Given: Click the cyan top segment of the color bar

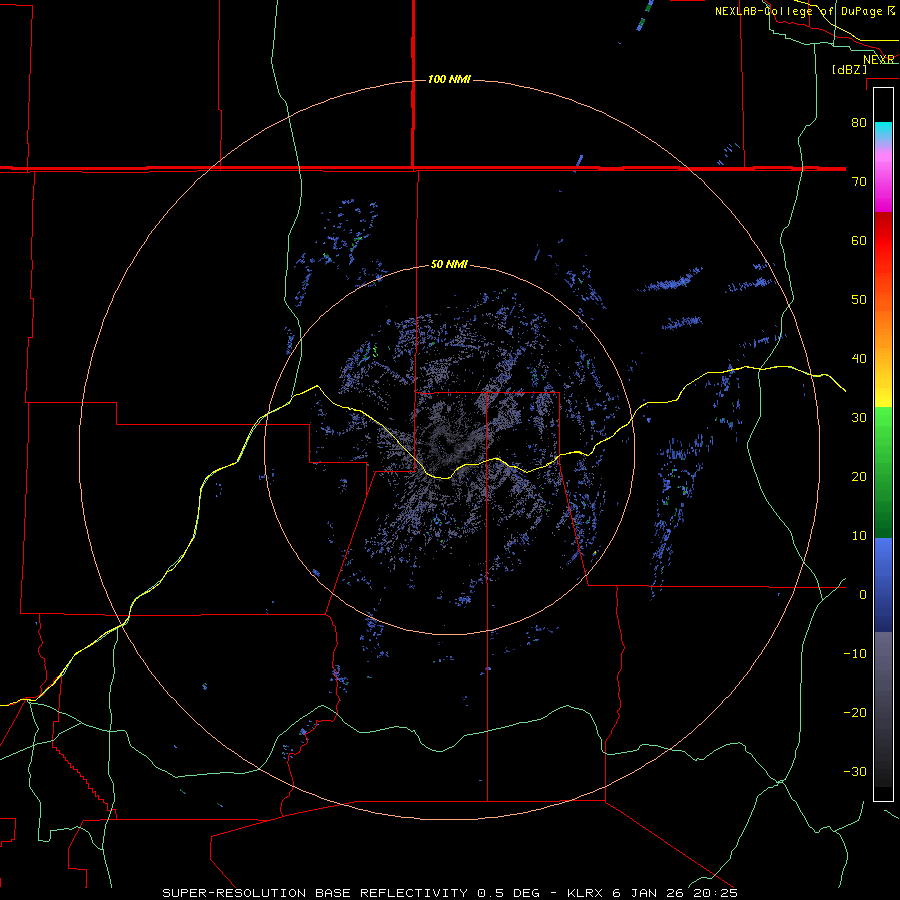Looking at the screenshot, I should point(883,130).
